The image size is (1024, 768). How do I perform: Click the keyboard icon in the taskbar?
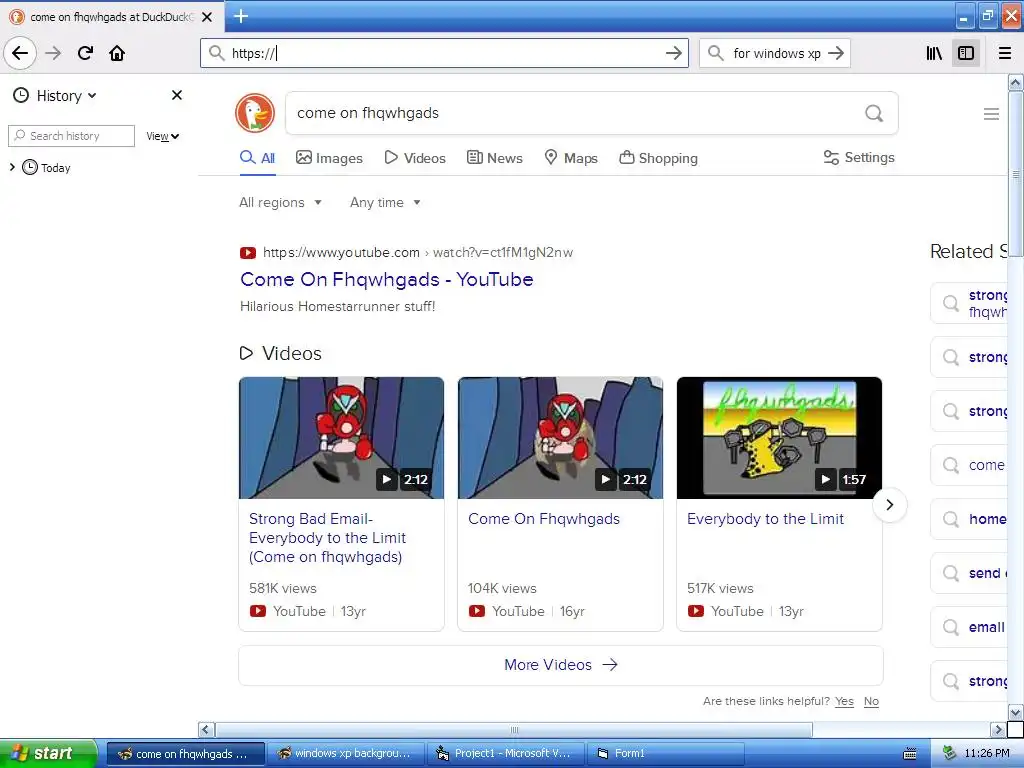tap(910, 754)
